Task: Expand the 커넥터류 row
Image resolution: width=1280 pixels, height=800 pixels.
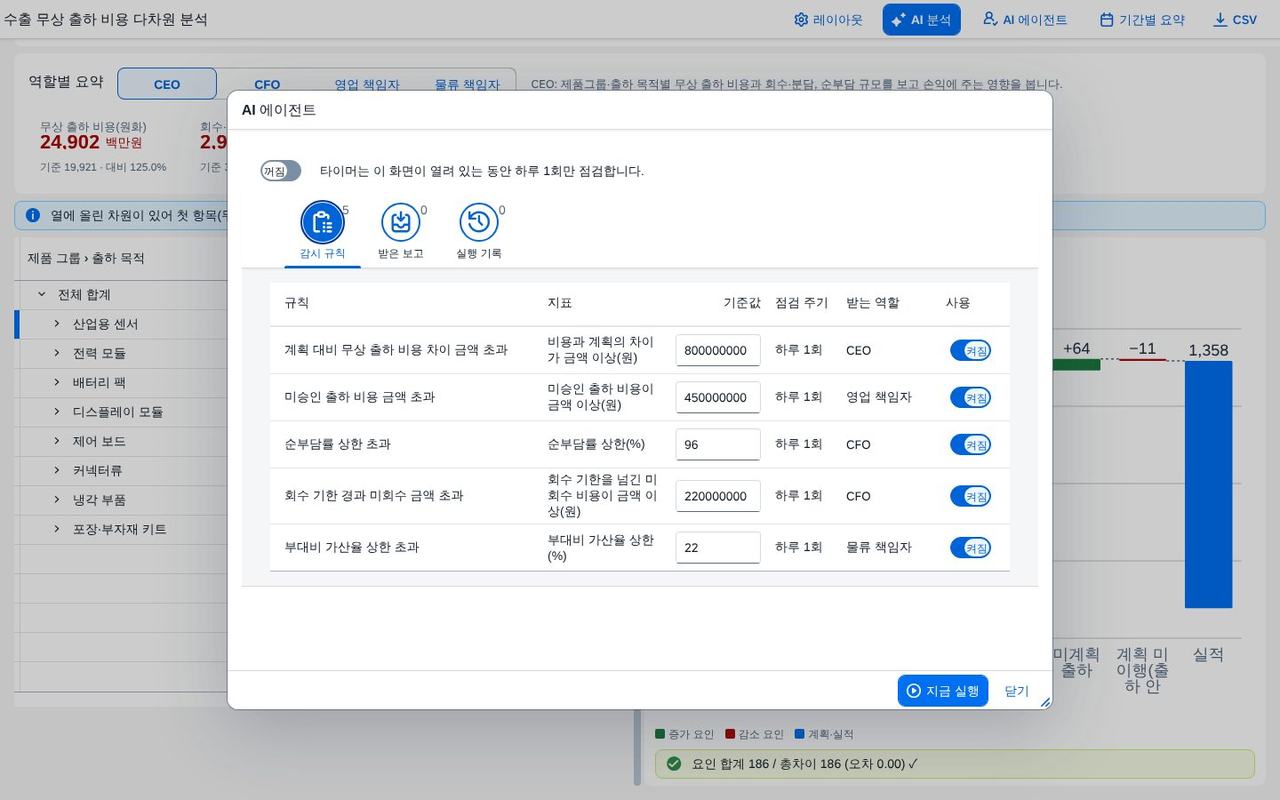Action: coord(57,470)
